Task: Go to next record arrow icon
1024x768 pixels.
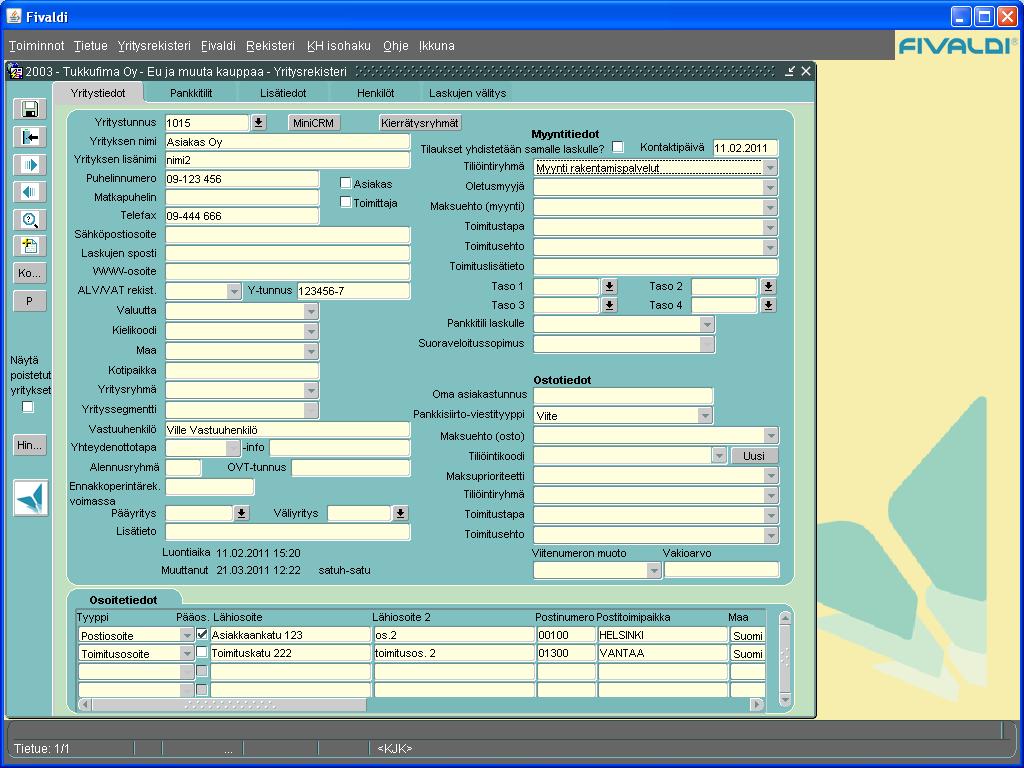Action: [x=30, y=165]
